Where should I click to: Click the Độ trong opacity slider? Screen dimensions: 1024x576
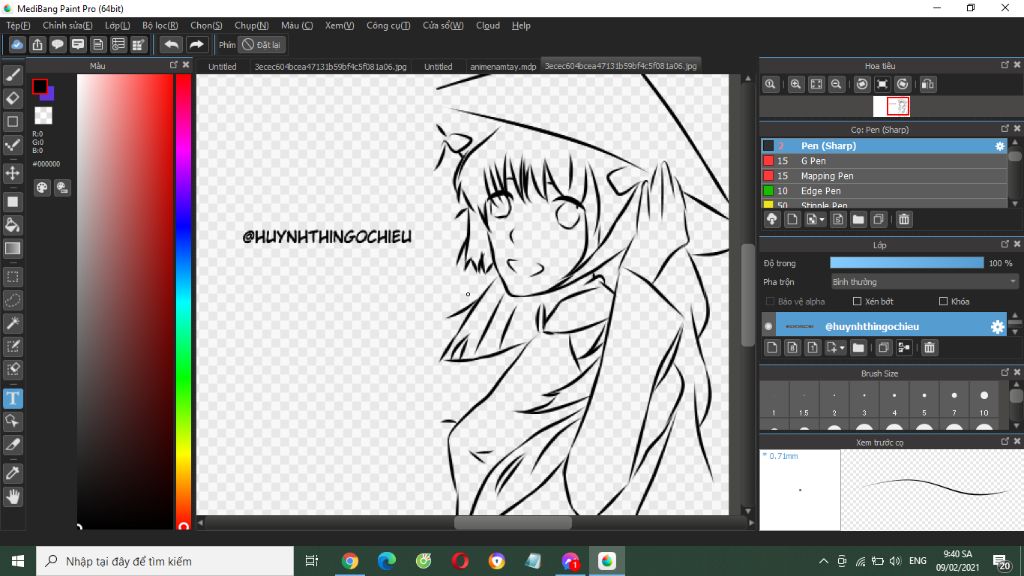pos(906,263)
